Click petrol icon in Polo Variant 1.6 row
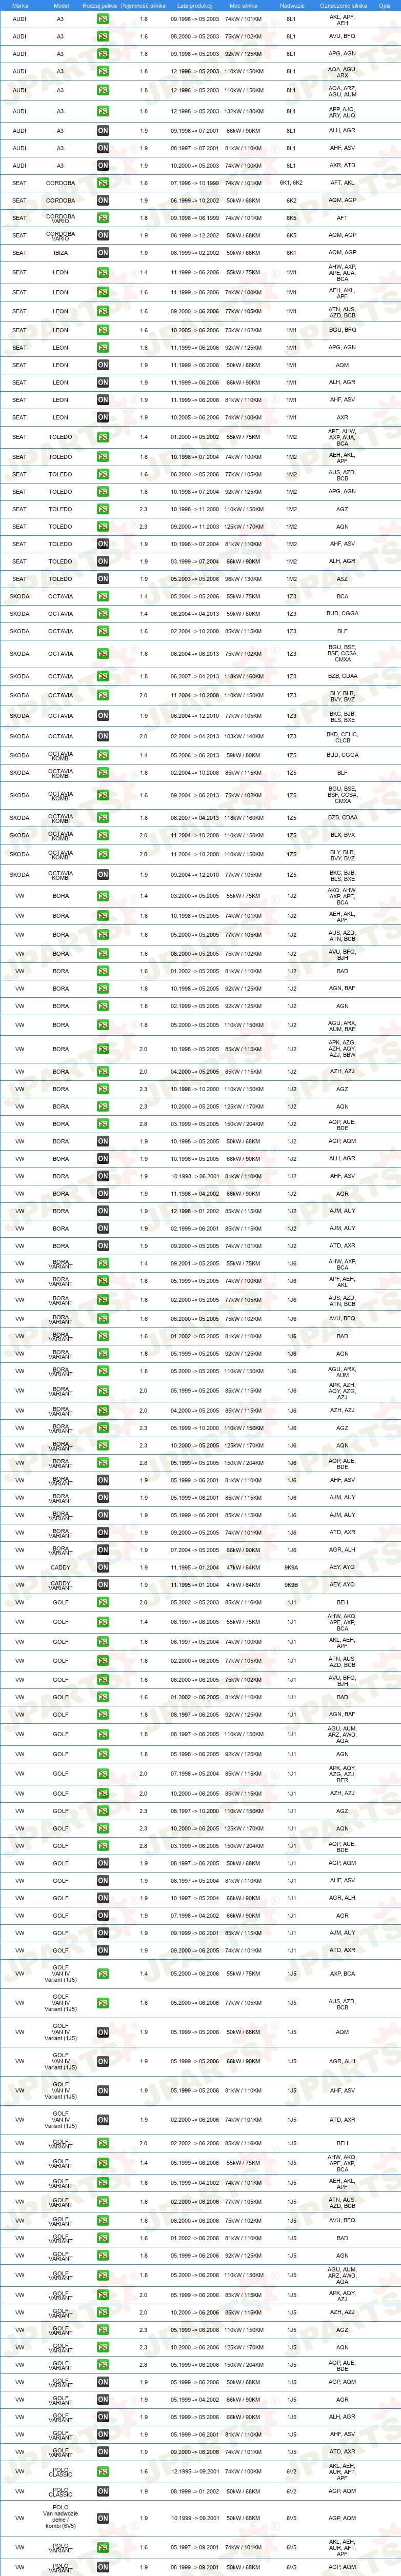This screenshot has height=2576, width=401. [103, 2548]
